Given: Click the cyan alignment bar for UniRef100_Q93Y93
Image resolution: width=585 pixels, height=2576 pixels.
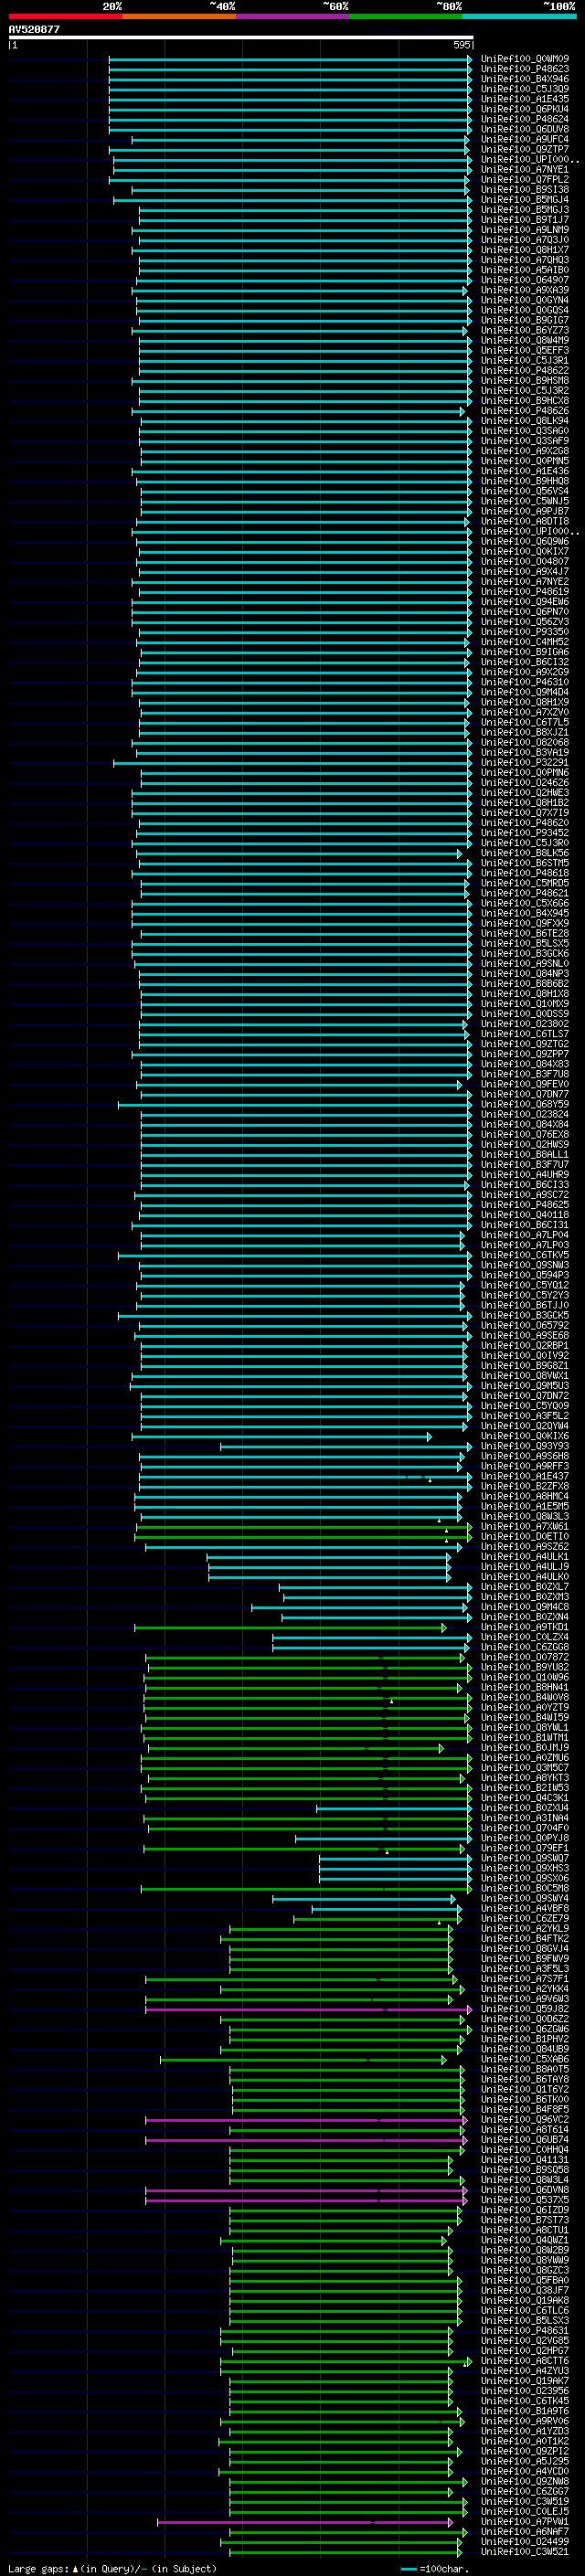Looking at the screenshot, I should tap(346, 1446).
